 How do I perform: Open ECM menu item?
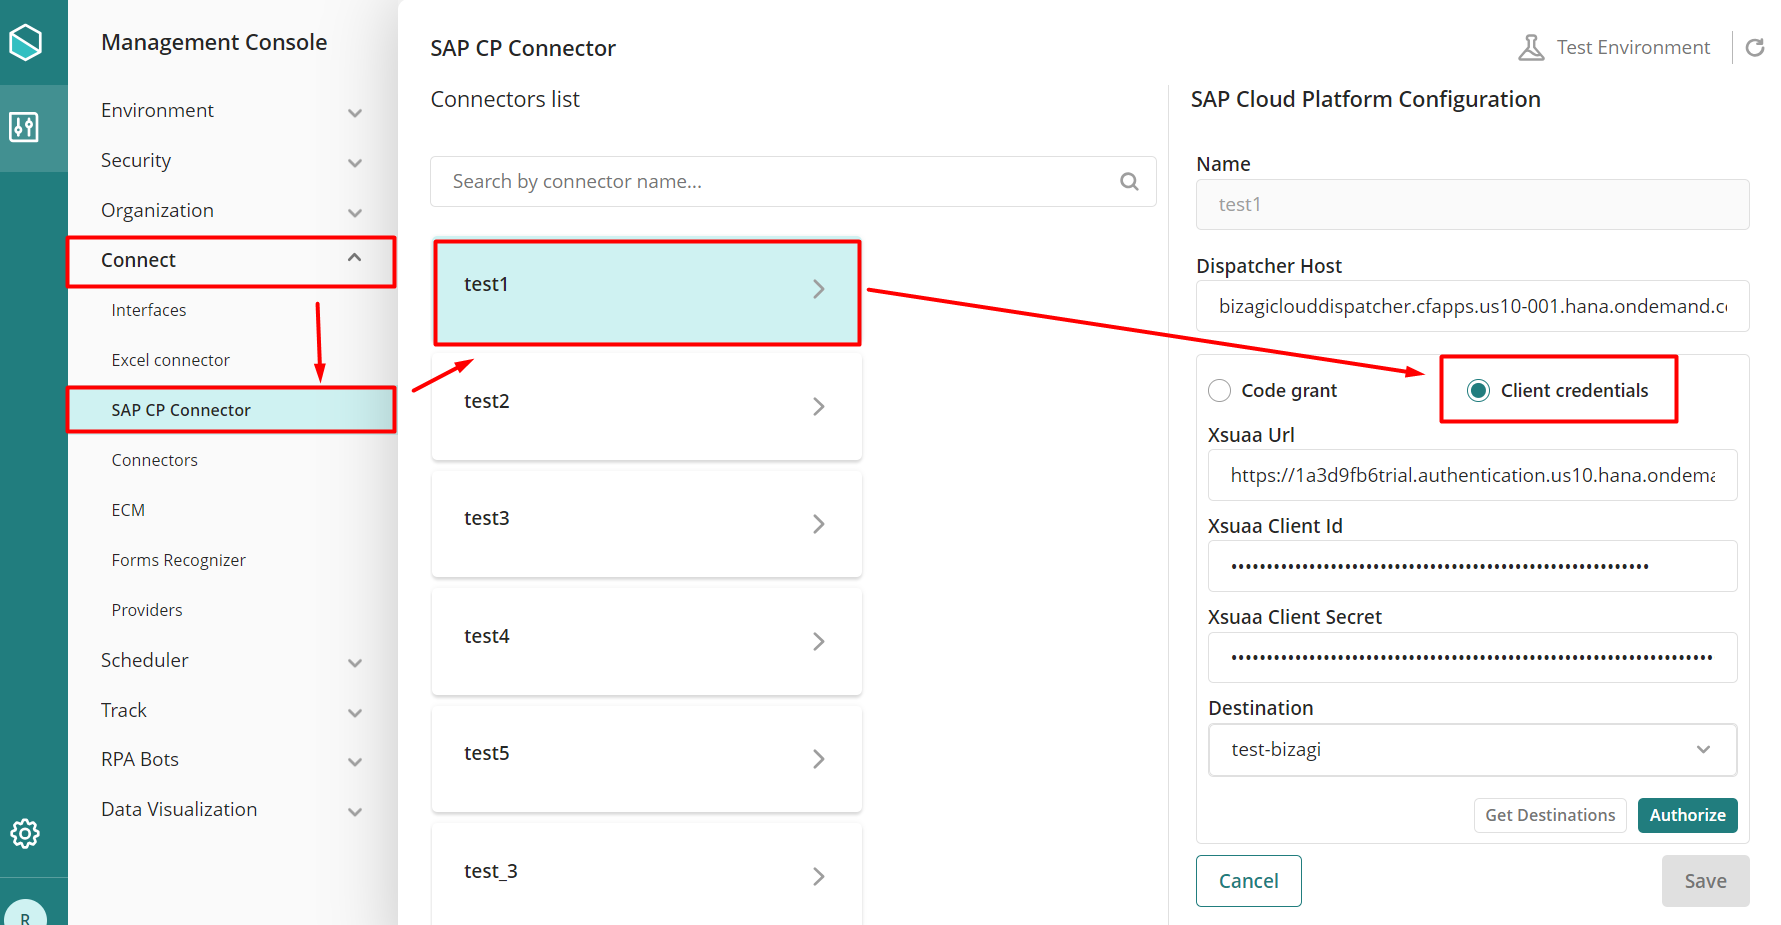click(128, 510)
